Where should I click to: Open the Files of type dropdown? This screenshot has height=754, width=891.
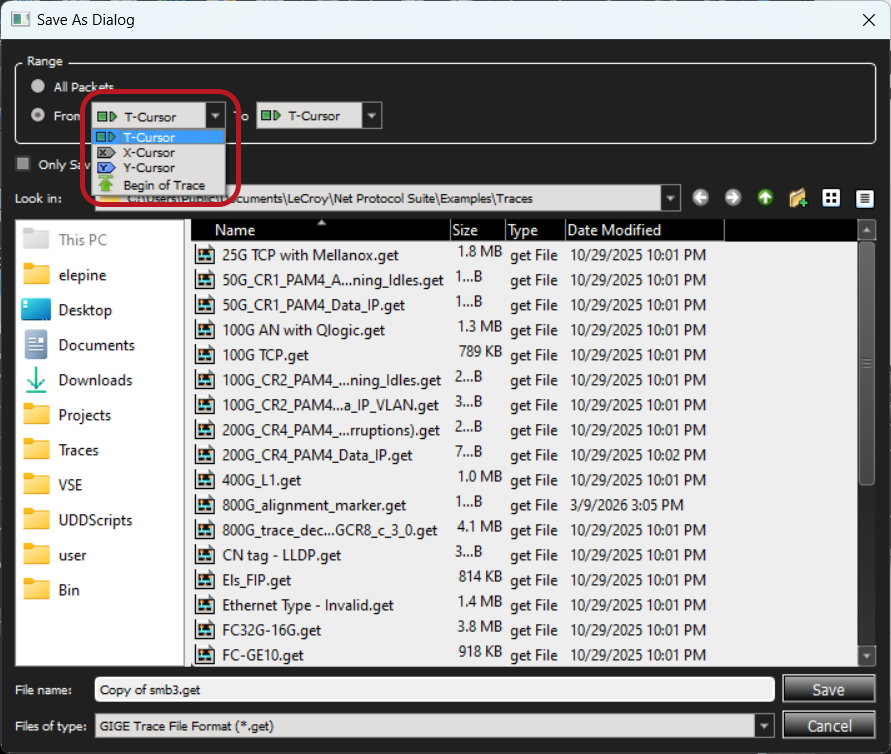[764, 726]
